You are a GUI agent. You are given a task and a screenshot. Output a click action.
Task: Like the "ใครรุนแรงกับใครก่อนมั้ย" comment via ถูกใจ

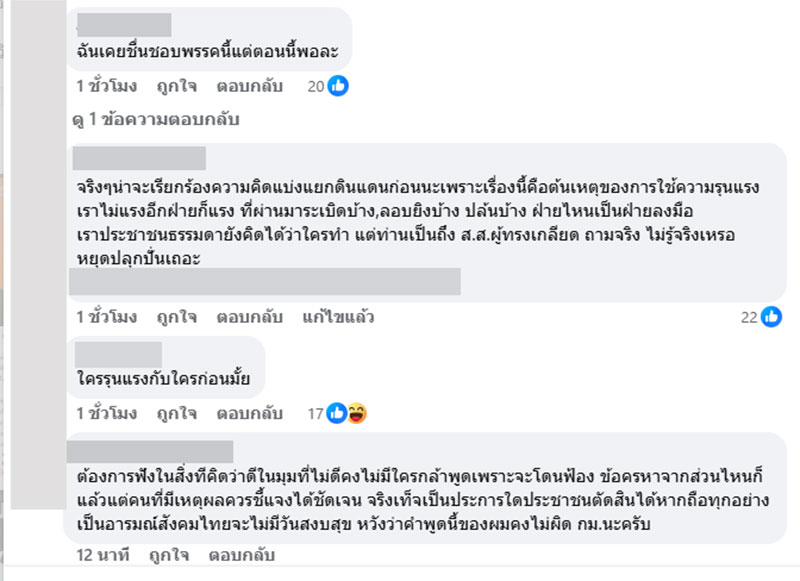click(174, 413)
